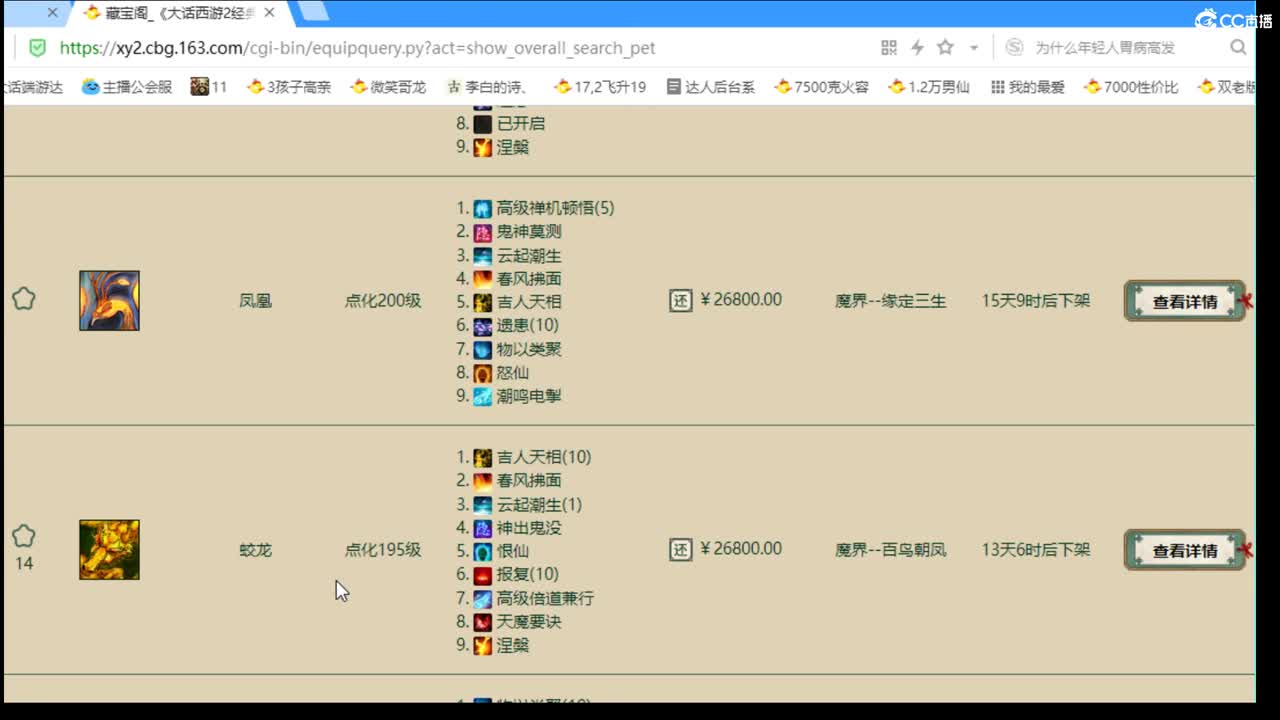Click the 还 bargain icon on 蛟龙 row
This screenshot has width=1280, height=720.
pos(681,549)
